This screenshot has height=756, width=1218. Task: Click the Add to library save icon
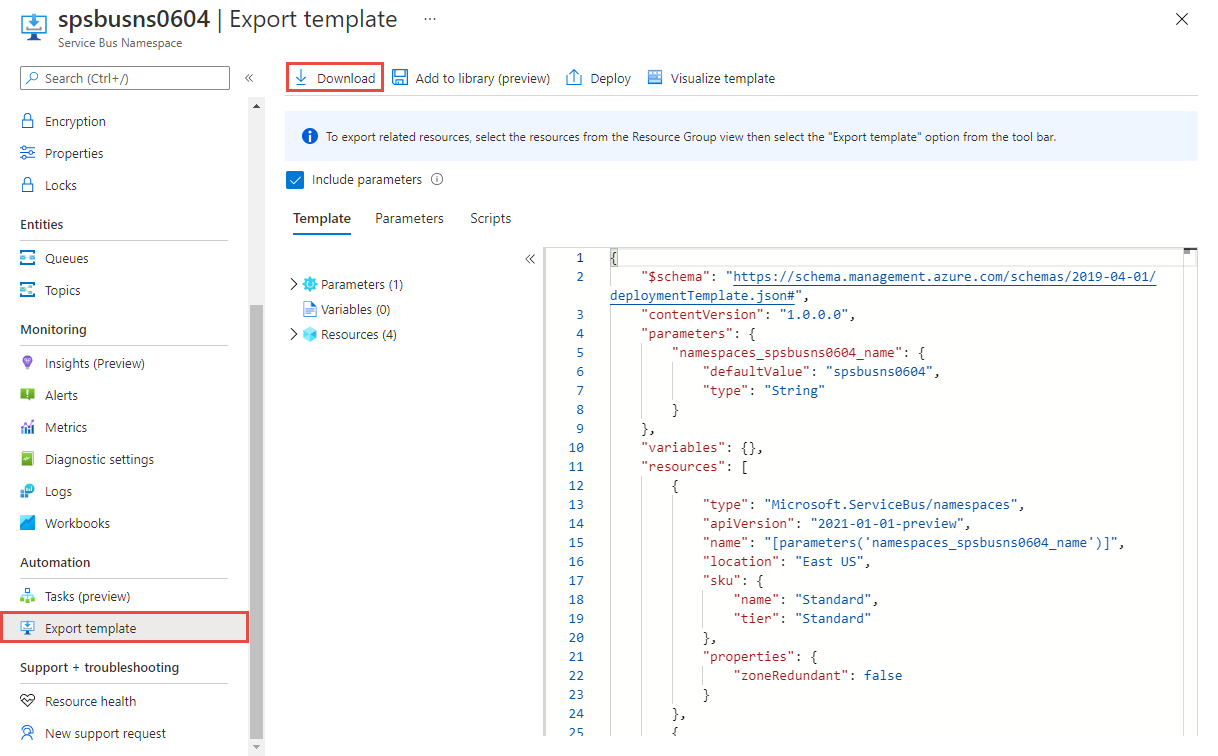(x=400, y=78)
